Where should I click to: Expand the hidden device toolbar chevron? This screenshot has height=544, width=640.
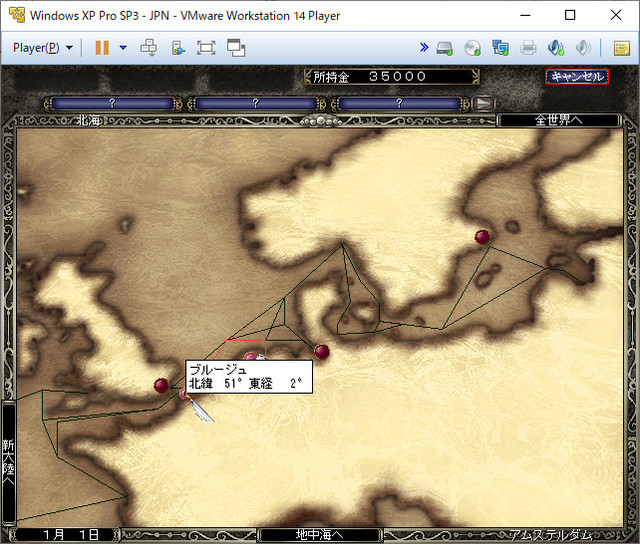click(424, 47)
